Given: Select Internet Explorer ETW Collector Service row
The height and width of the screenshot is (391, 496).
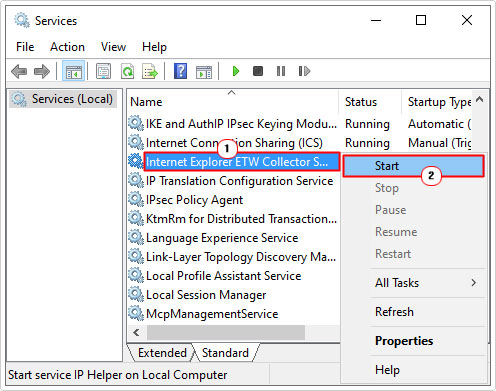Looking at the screenshot, I should pos(242,162).
